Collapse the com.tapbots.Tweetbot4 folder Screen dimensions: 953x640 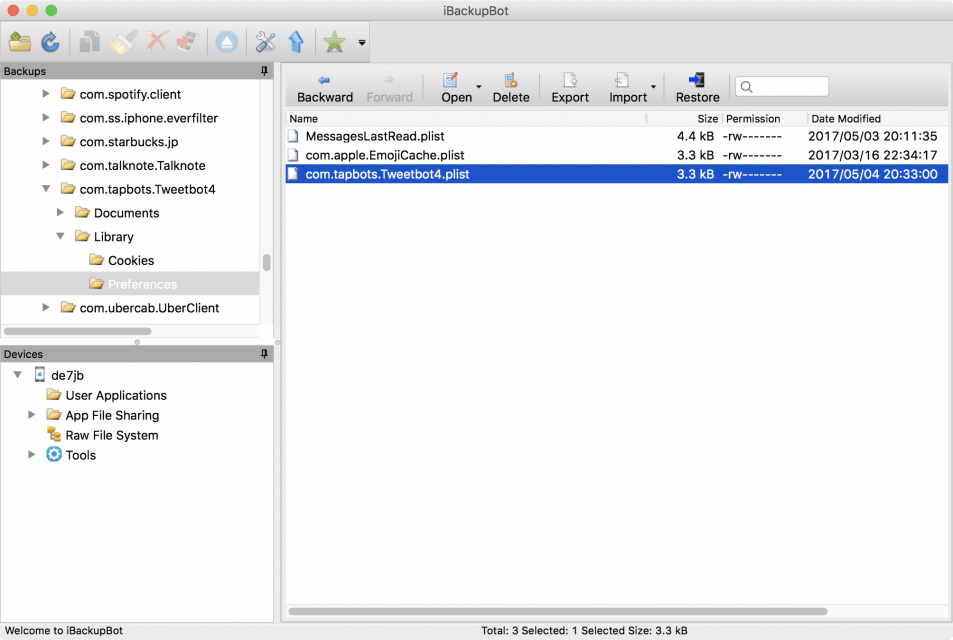pyautogui.click(x=46, y=188)
